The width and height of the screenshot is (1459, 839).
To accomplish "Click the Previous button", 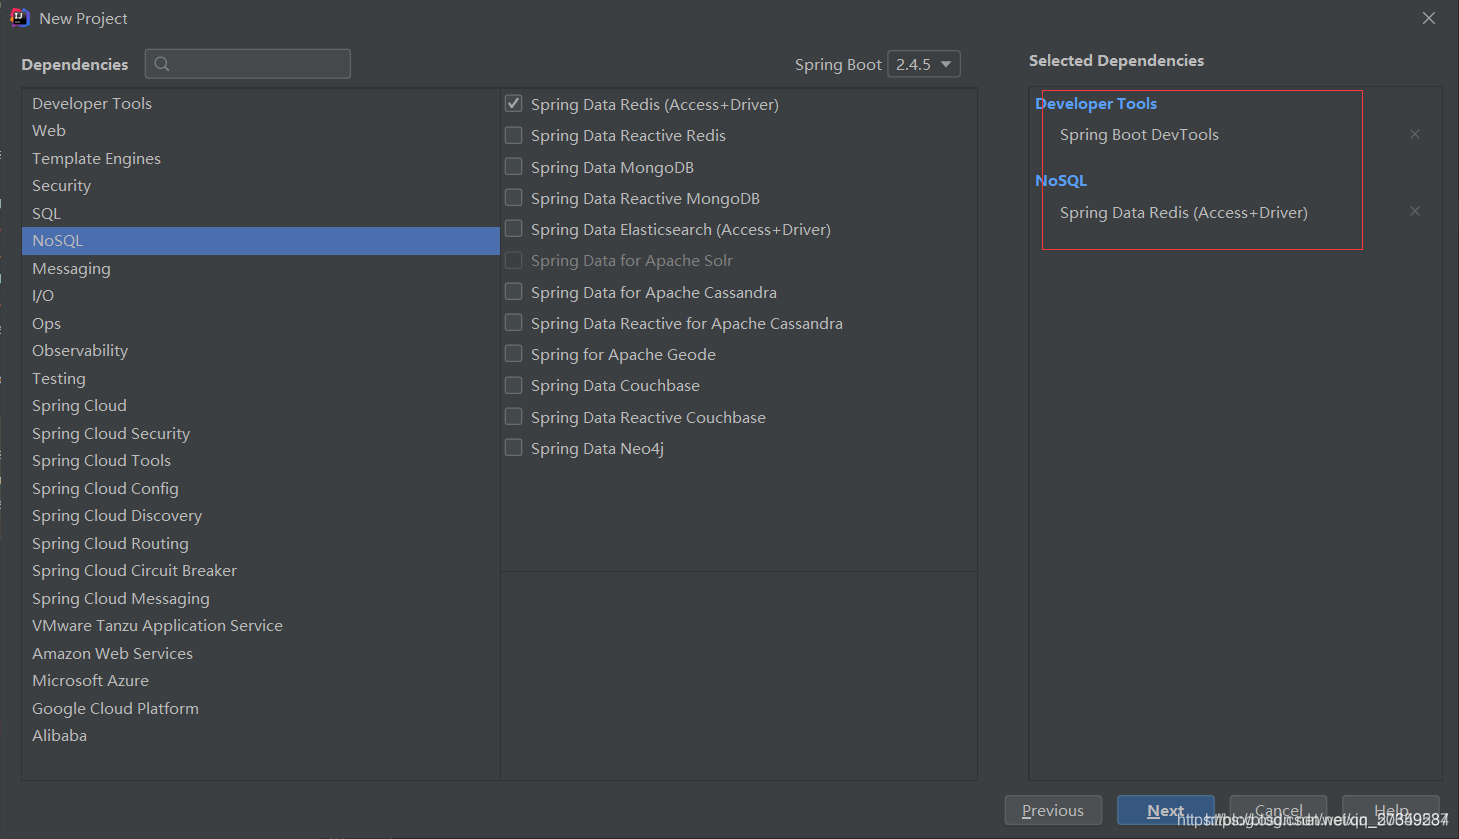I will click(1053, 810).
